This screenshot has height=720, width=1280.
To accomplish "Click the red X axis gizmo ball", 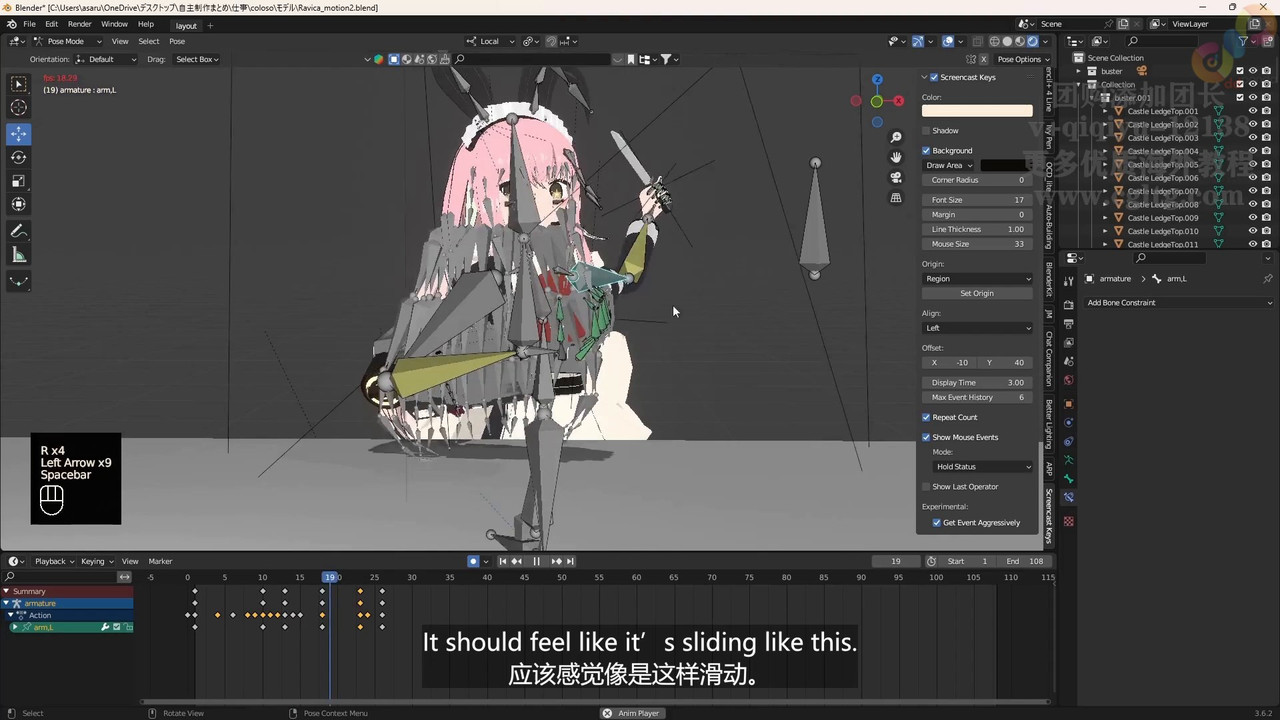I will 898,100.
